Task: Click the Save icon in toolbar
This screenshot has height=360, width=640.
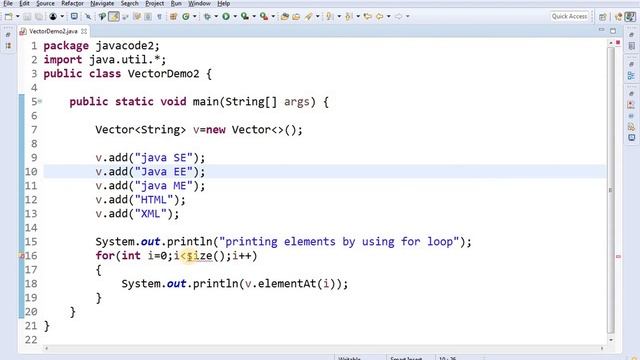Action: pos(27,17)
